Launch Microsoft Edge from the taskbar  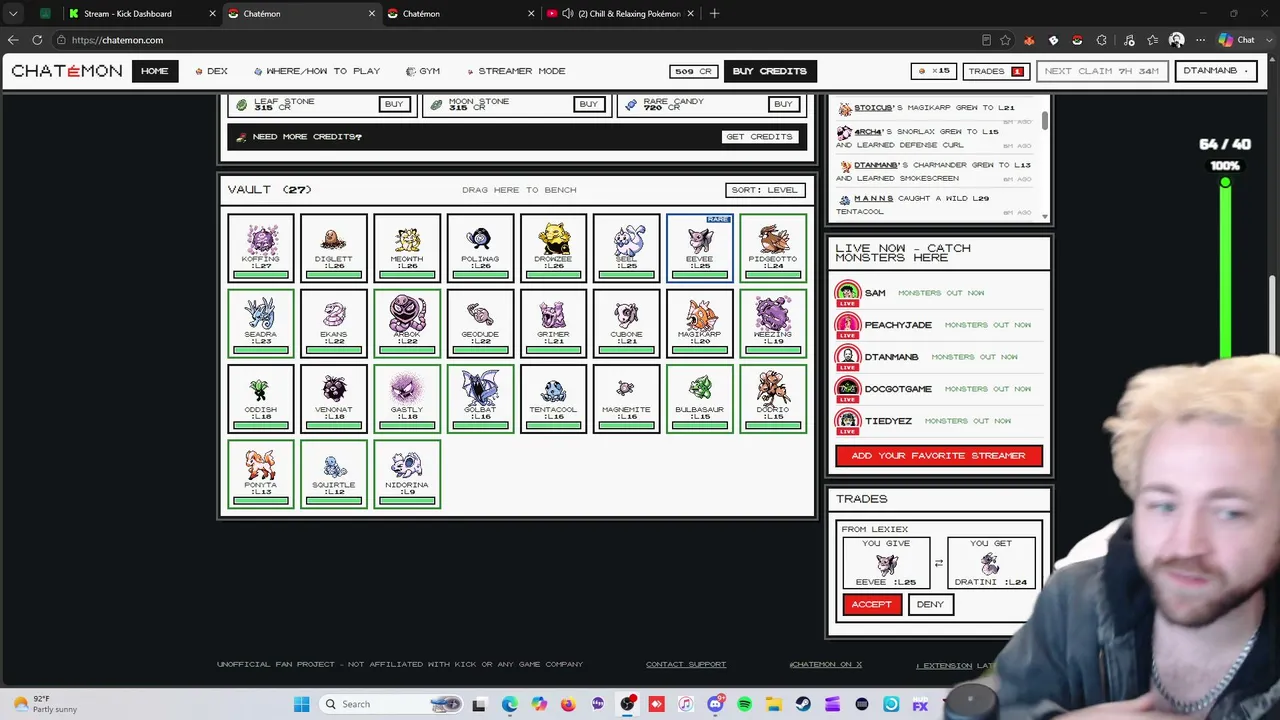click(x=510, y=704)
